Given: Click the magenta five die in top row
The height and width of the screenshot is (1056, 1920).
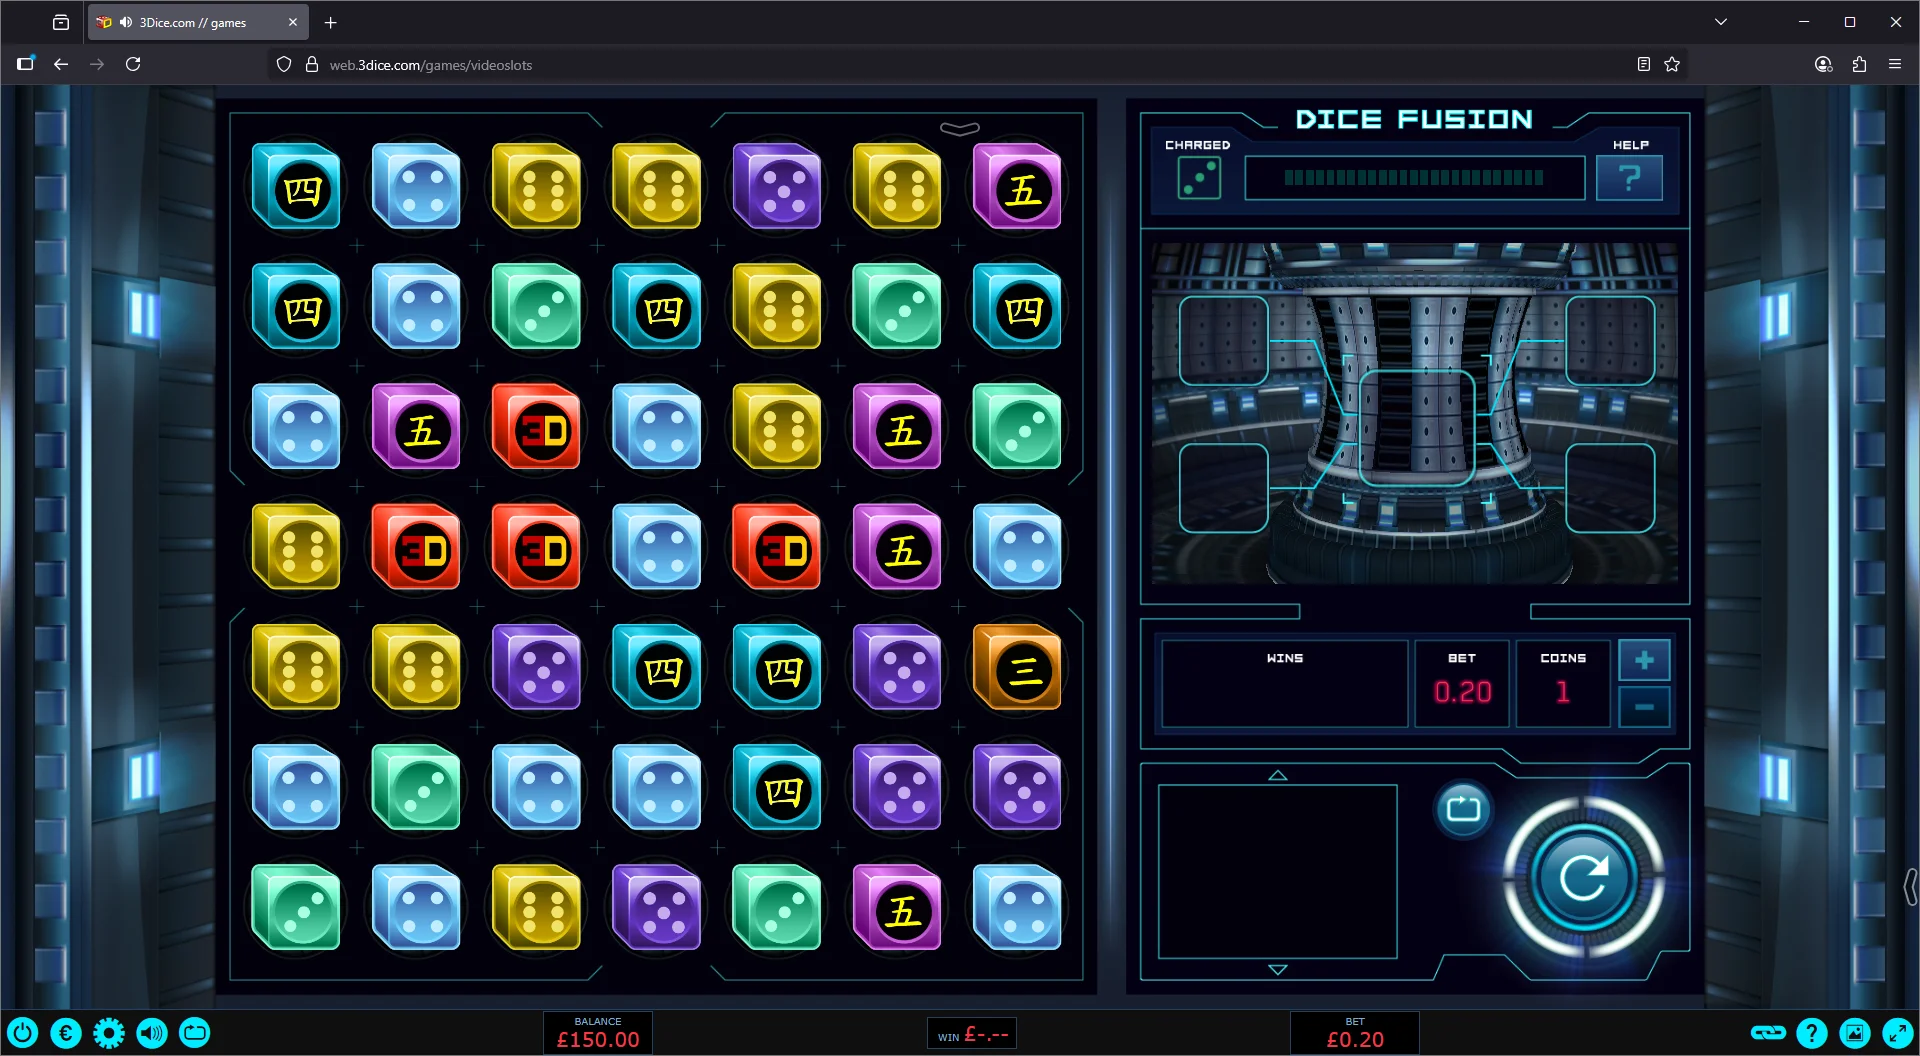Looking at the screenshot, I should [x=1017, y=187].
